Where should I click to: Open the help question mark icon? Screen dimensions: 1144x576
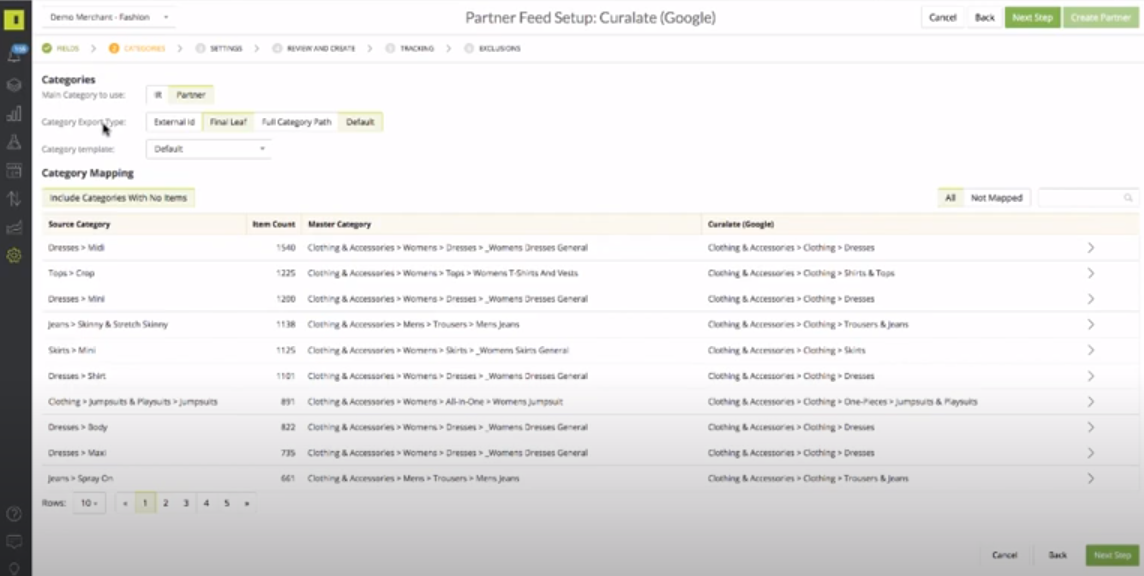point(15,514)
